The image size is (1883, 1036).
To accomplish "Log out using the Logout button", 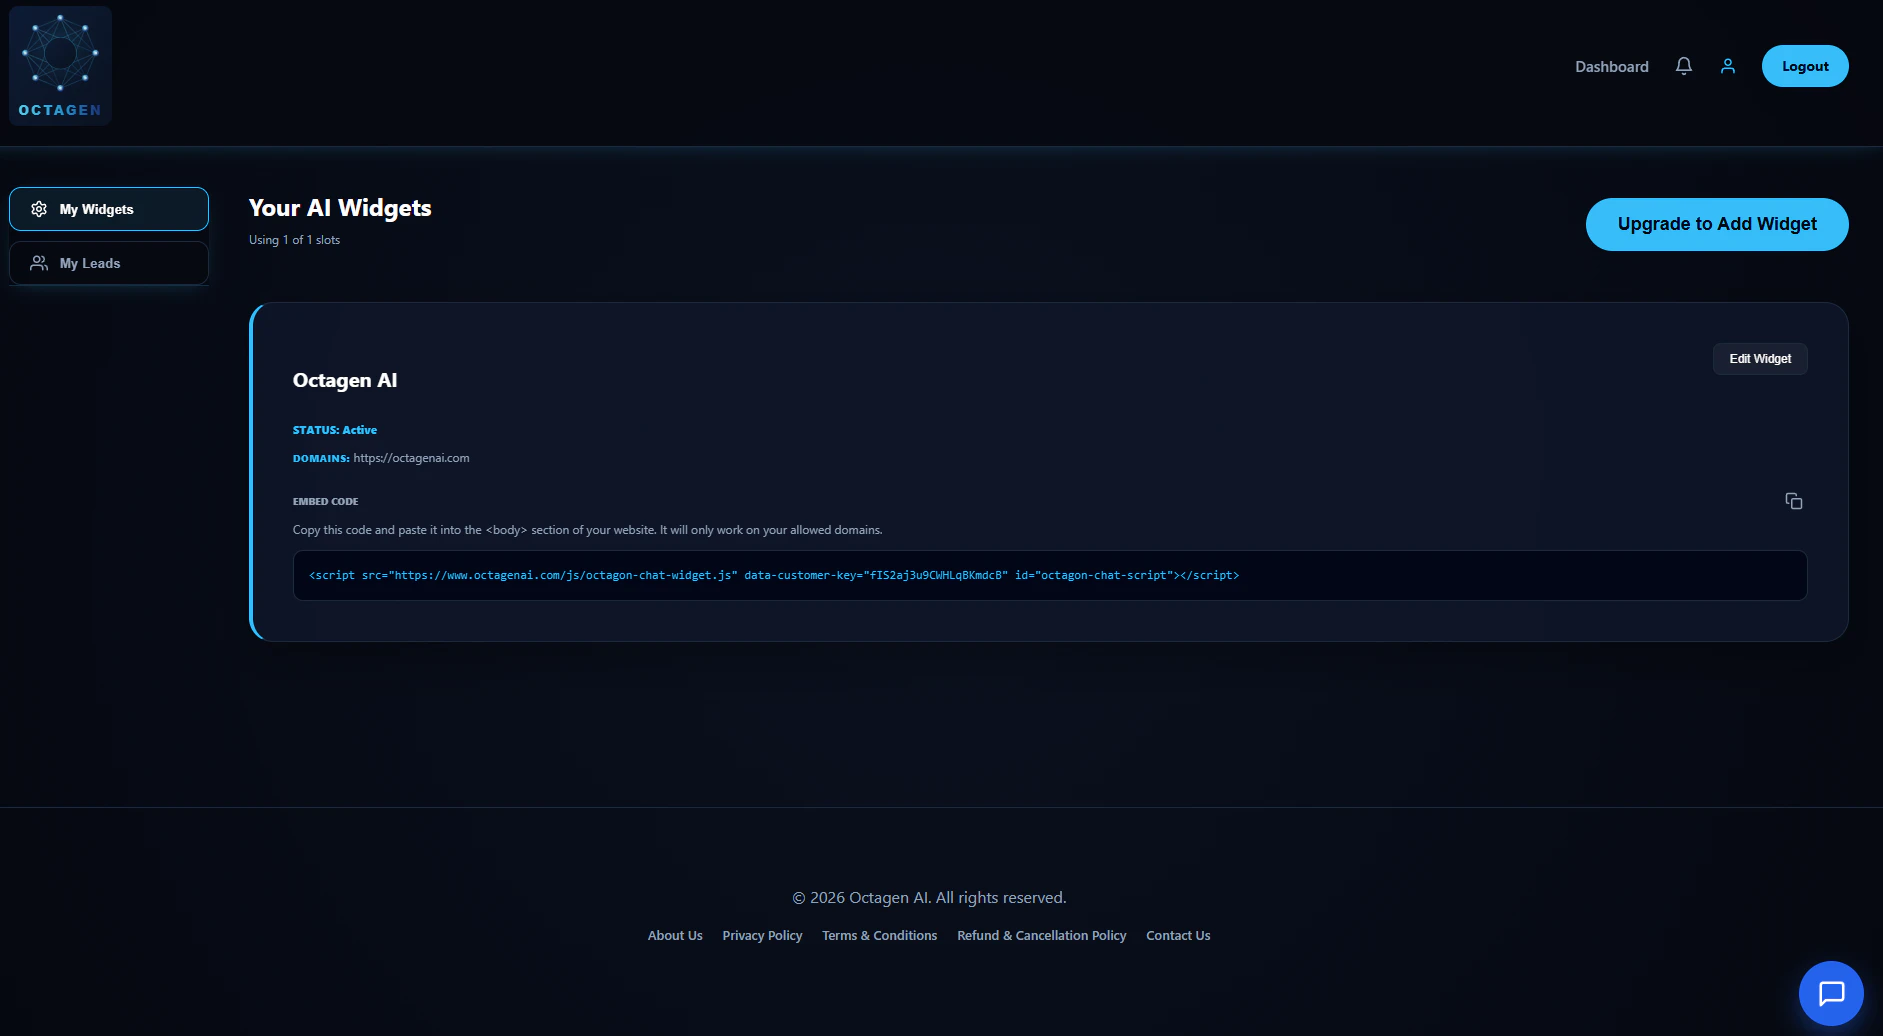I will [1805, 66].
